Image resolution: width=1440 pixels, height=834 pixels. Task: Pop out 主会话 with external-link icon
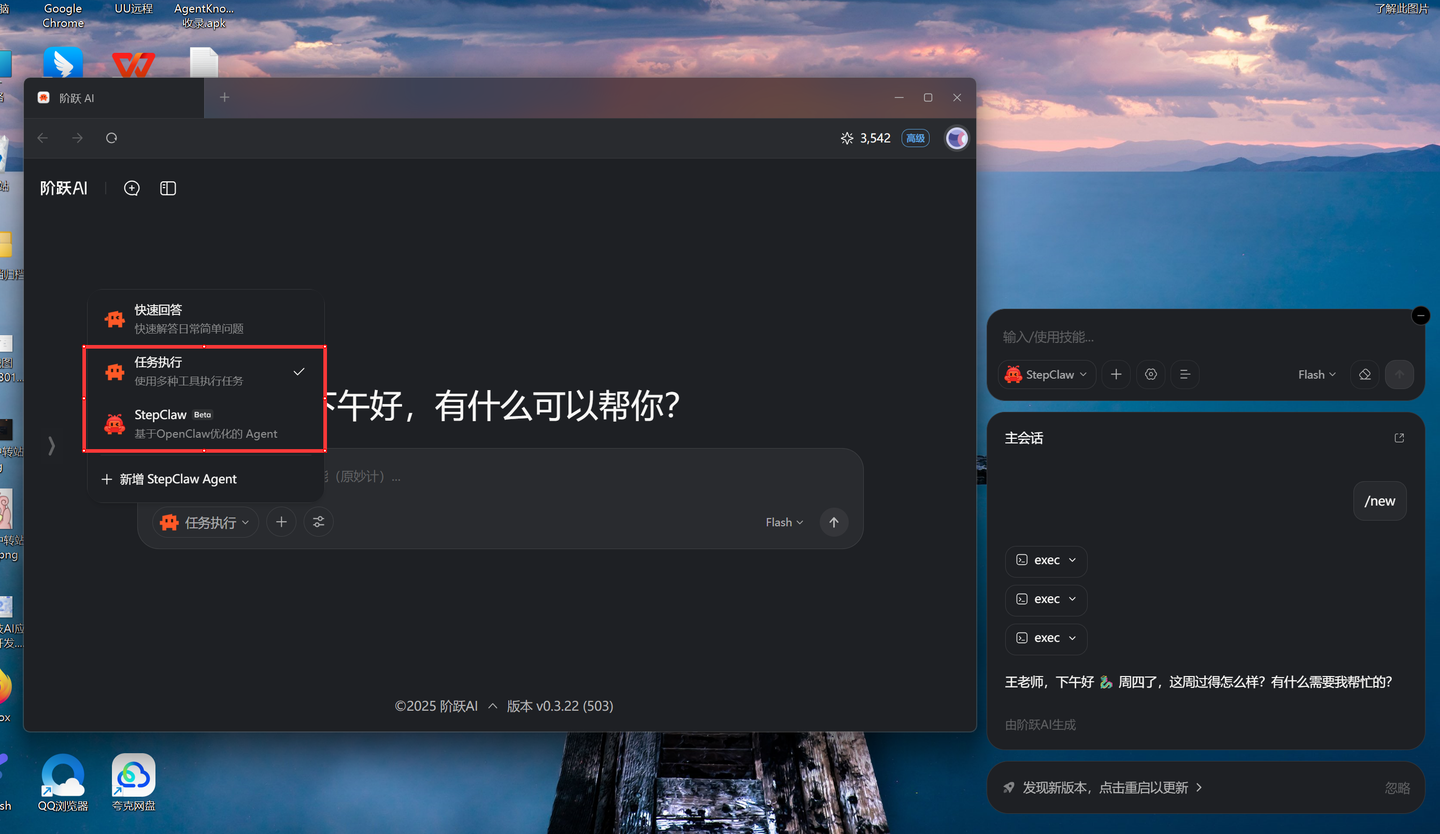[1399, 438]
